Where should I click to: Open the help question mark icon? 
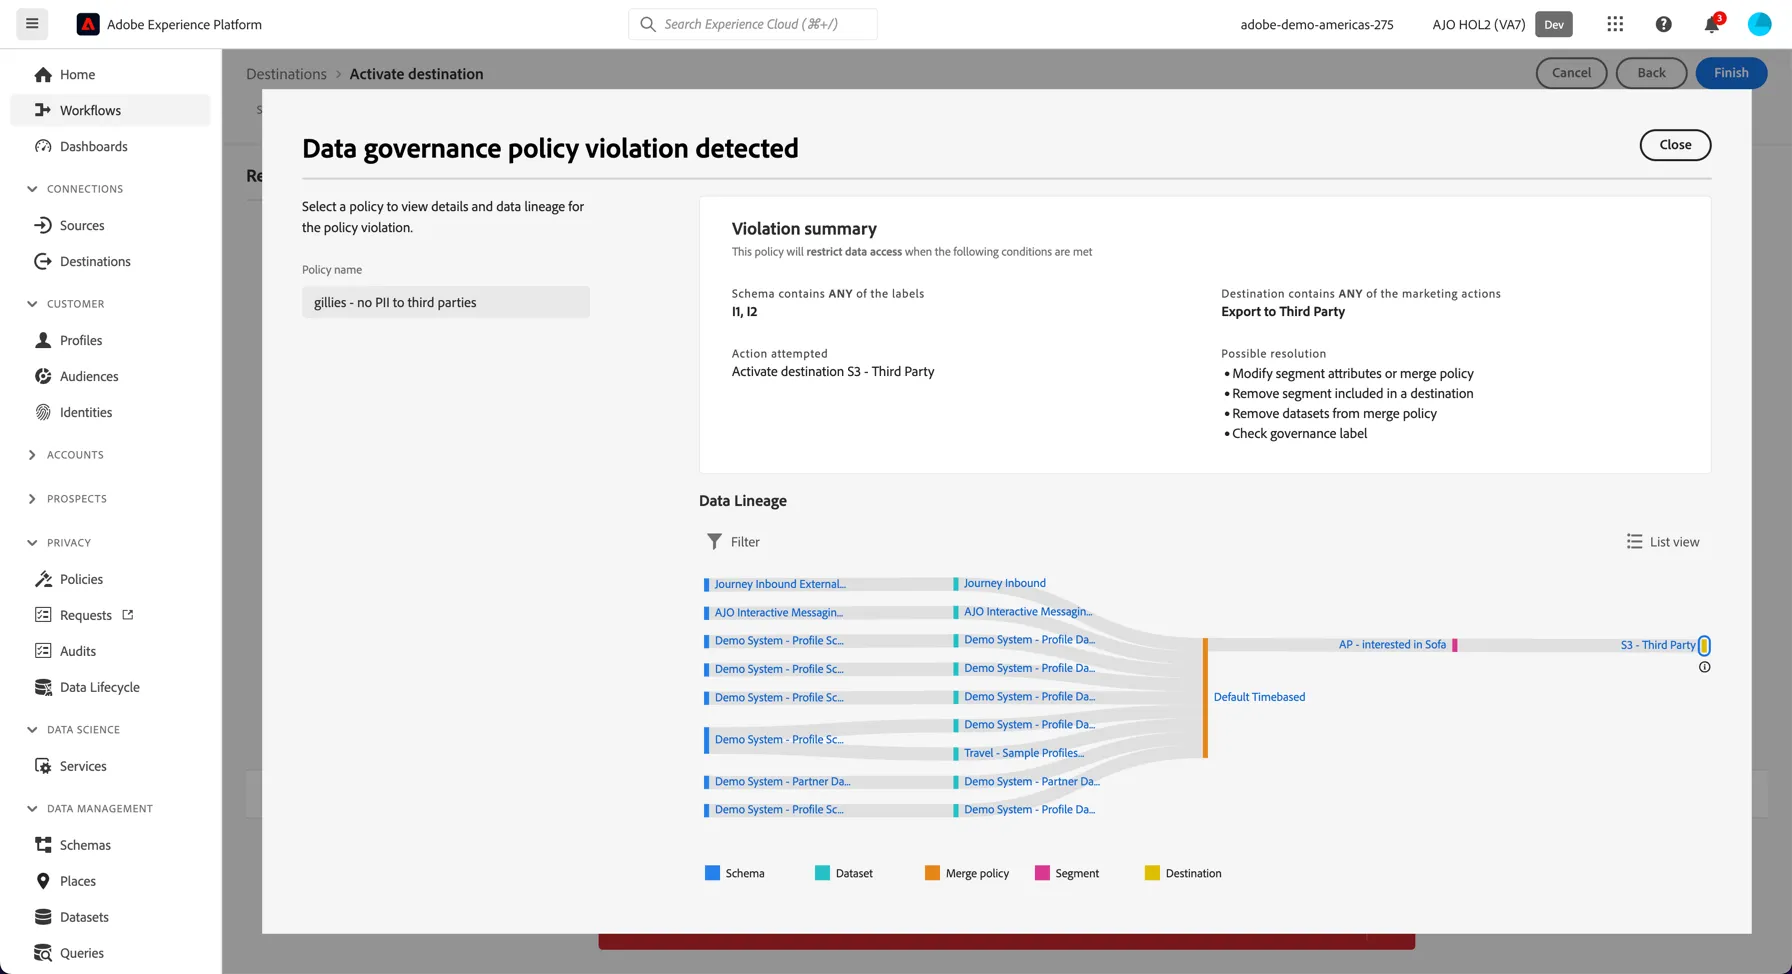pyautogui.click(x=1663, y=24)
